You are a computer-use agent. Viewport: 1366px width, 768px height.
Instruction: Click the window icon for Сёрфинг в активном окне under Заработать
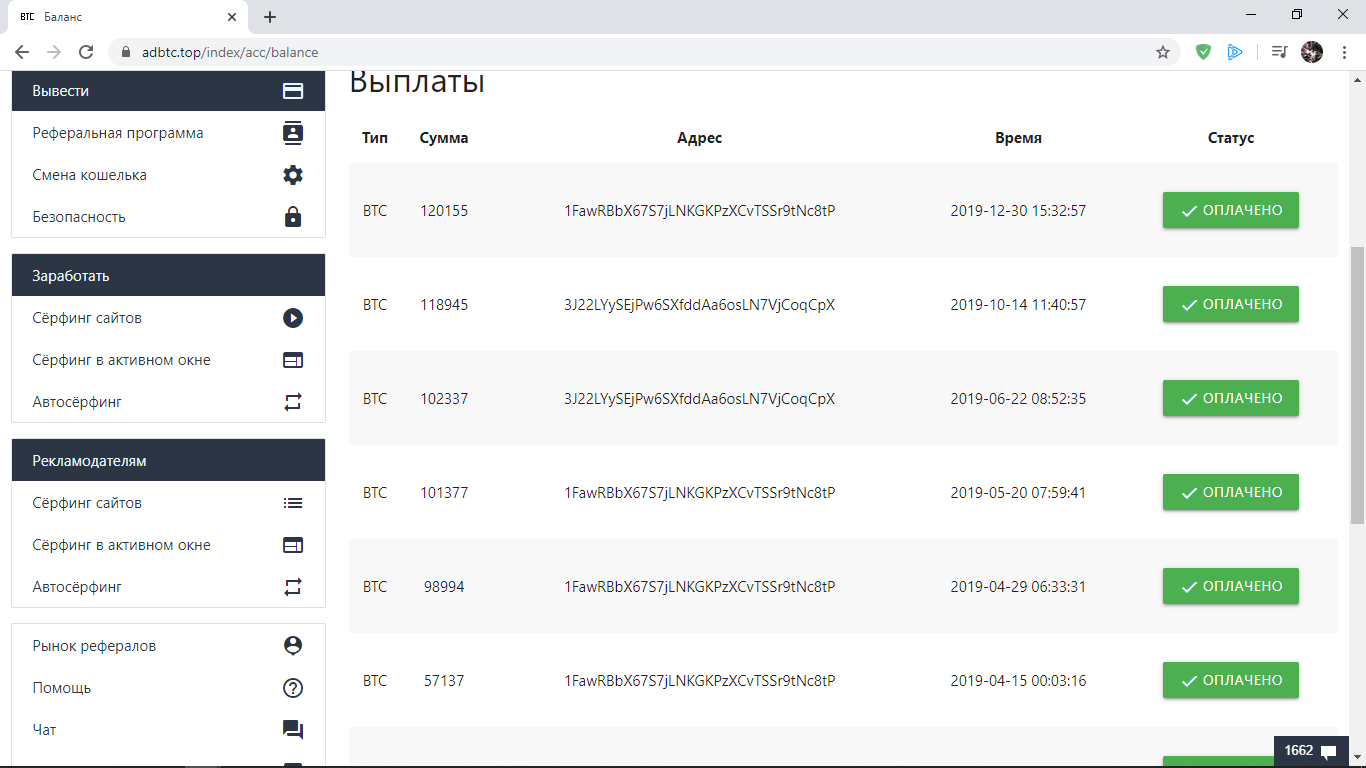[x=293, y=360]
